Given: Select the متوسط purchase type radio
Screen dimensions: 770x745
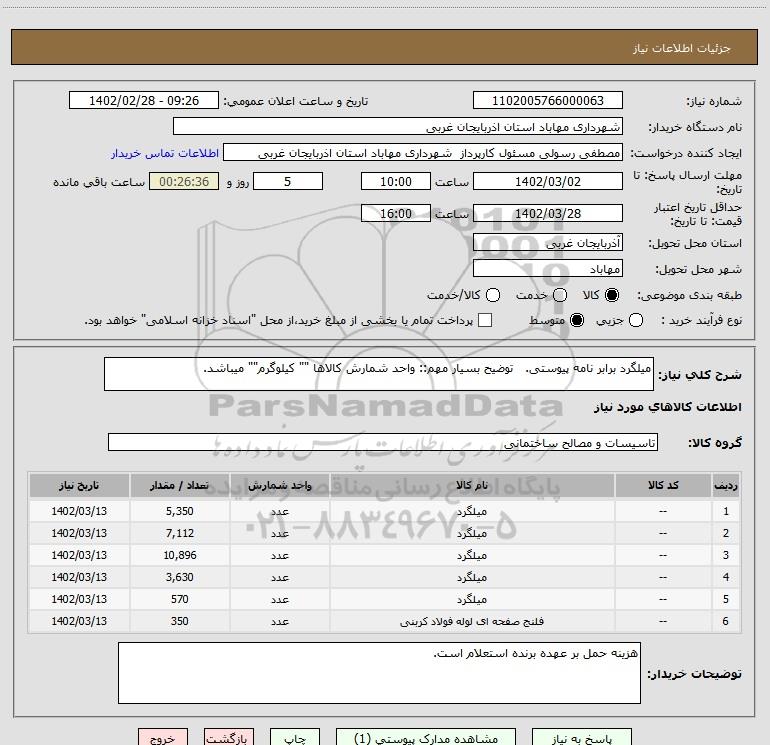Looking at the screenshot, I should pos(577,320).
